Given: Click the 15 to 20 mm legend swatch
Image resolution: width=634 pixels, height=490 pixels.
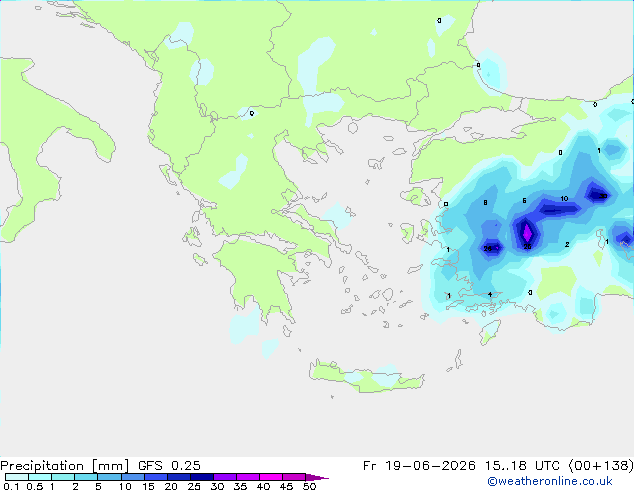Looking at the screenshot, I should (156, 477).
